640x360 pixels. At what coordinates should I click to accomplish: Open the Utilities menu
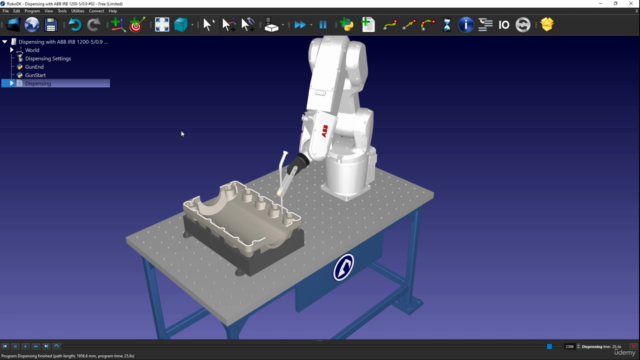78,11
